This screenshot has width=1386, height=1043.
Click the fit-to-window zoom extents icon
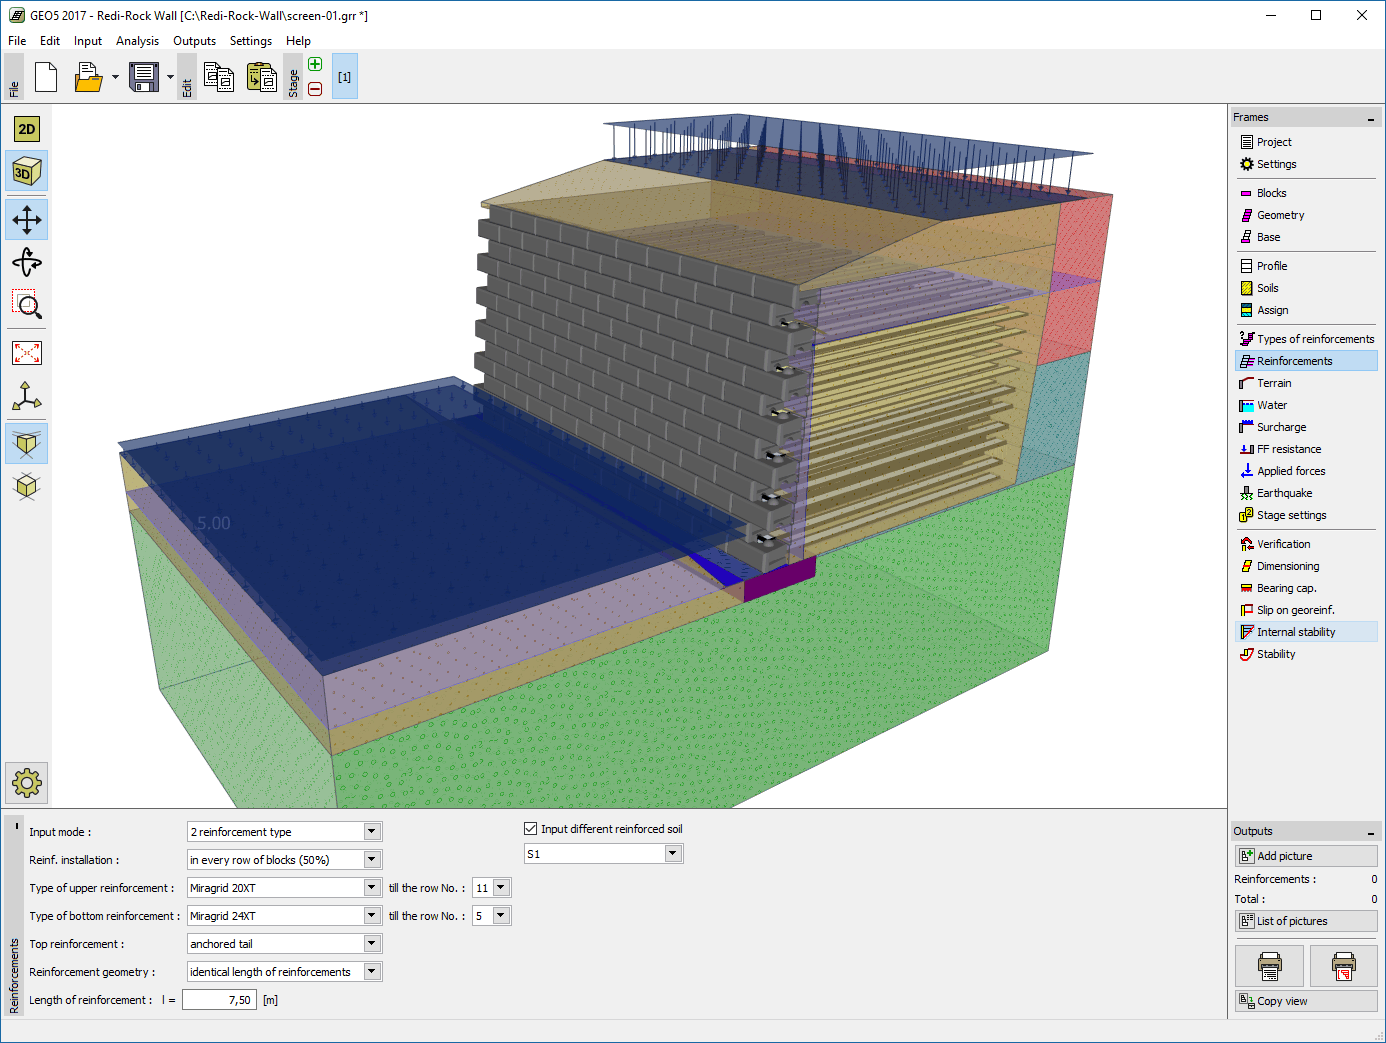27,353
